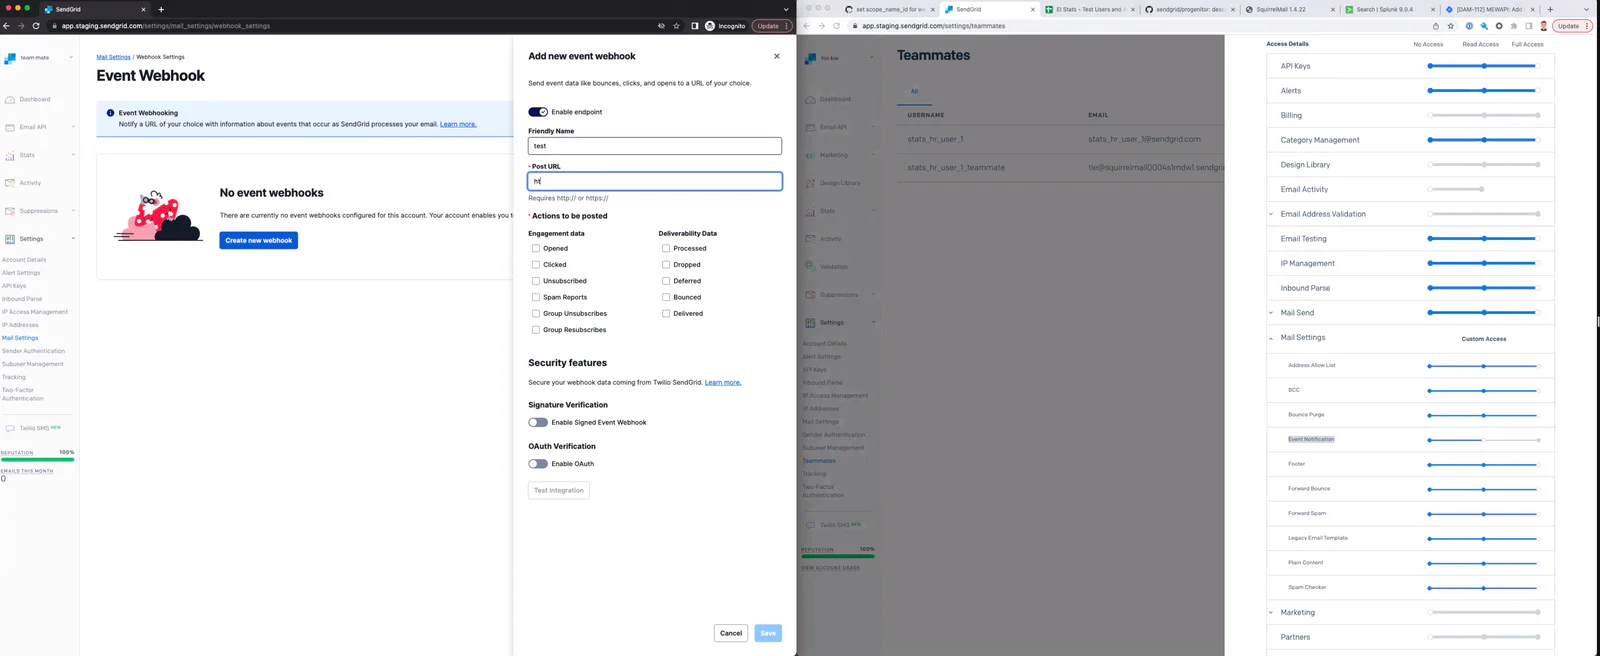The width and height of the screenshot is (1600, 656).
Task: Open Activity icon in left window sidebar
Action: (10, 183)
